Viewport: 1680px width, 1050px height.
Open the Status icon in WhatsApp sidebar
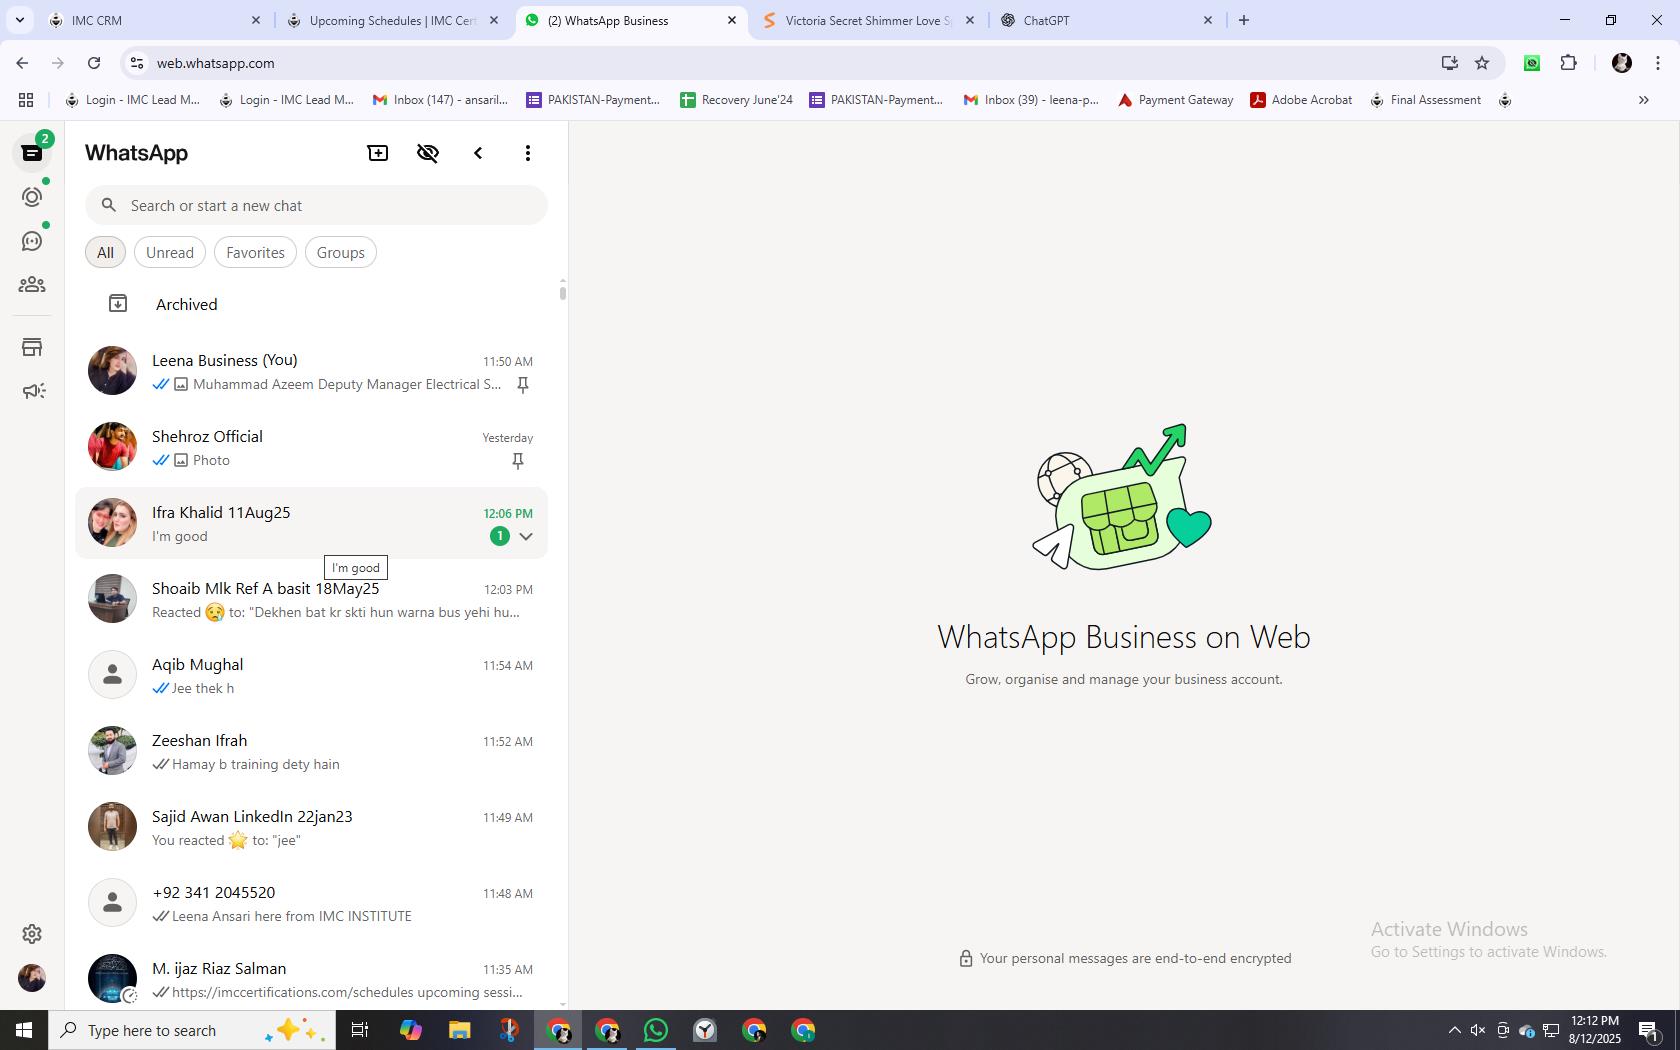point(32,197)
